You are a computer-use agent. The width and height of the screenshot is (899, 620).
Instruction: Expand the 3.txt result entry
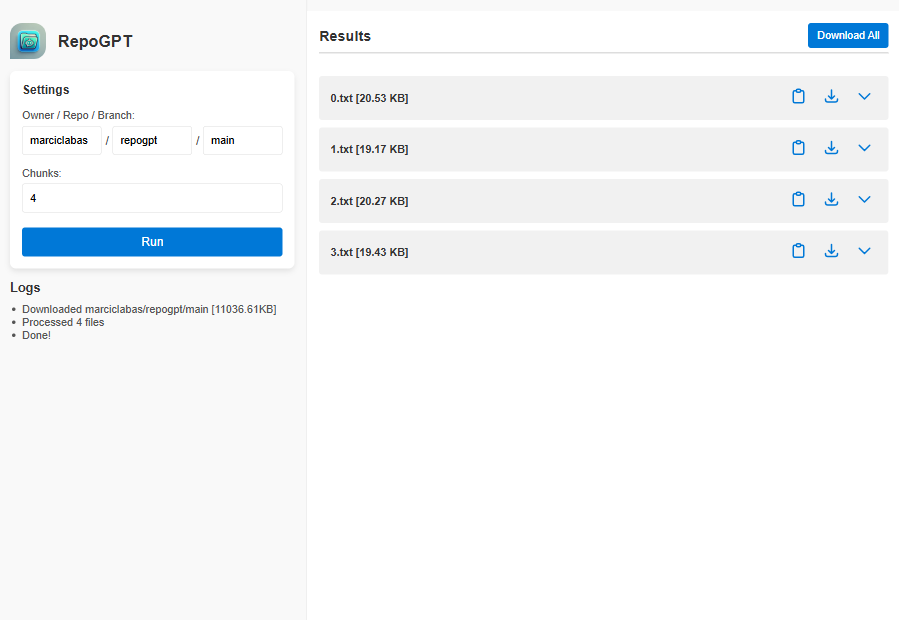coord(864,251)
